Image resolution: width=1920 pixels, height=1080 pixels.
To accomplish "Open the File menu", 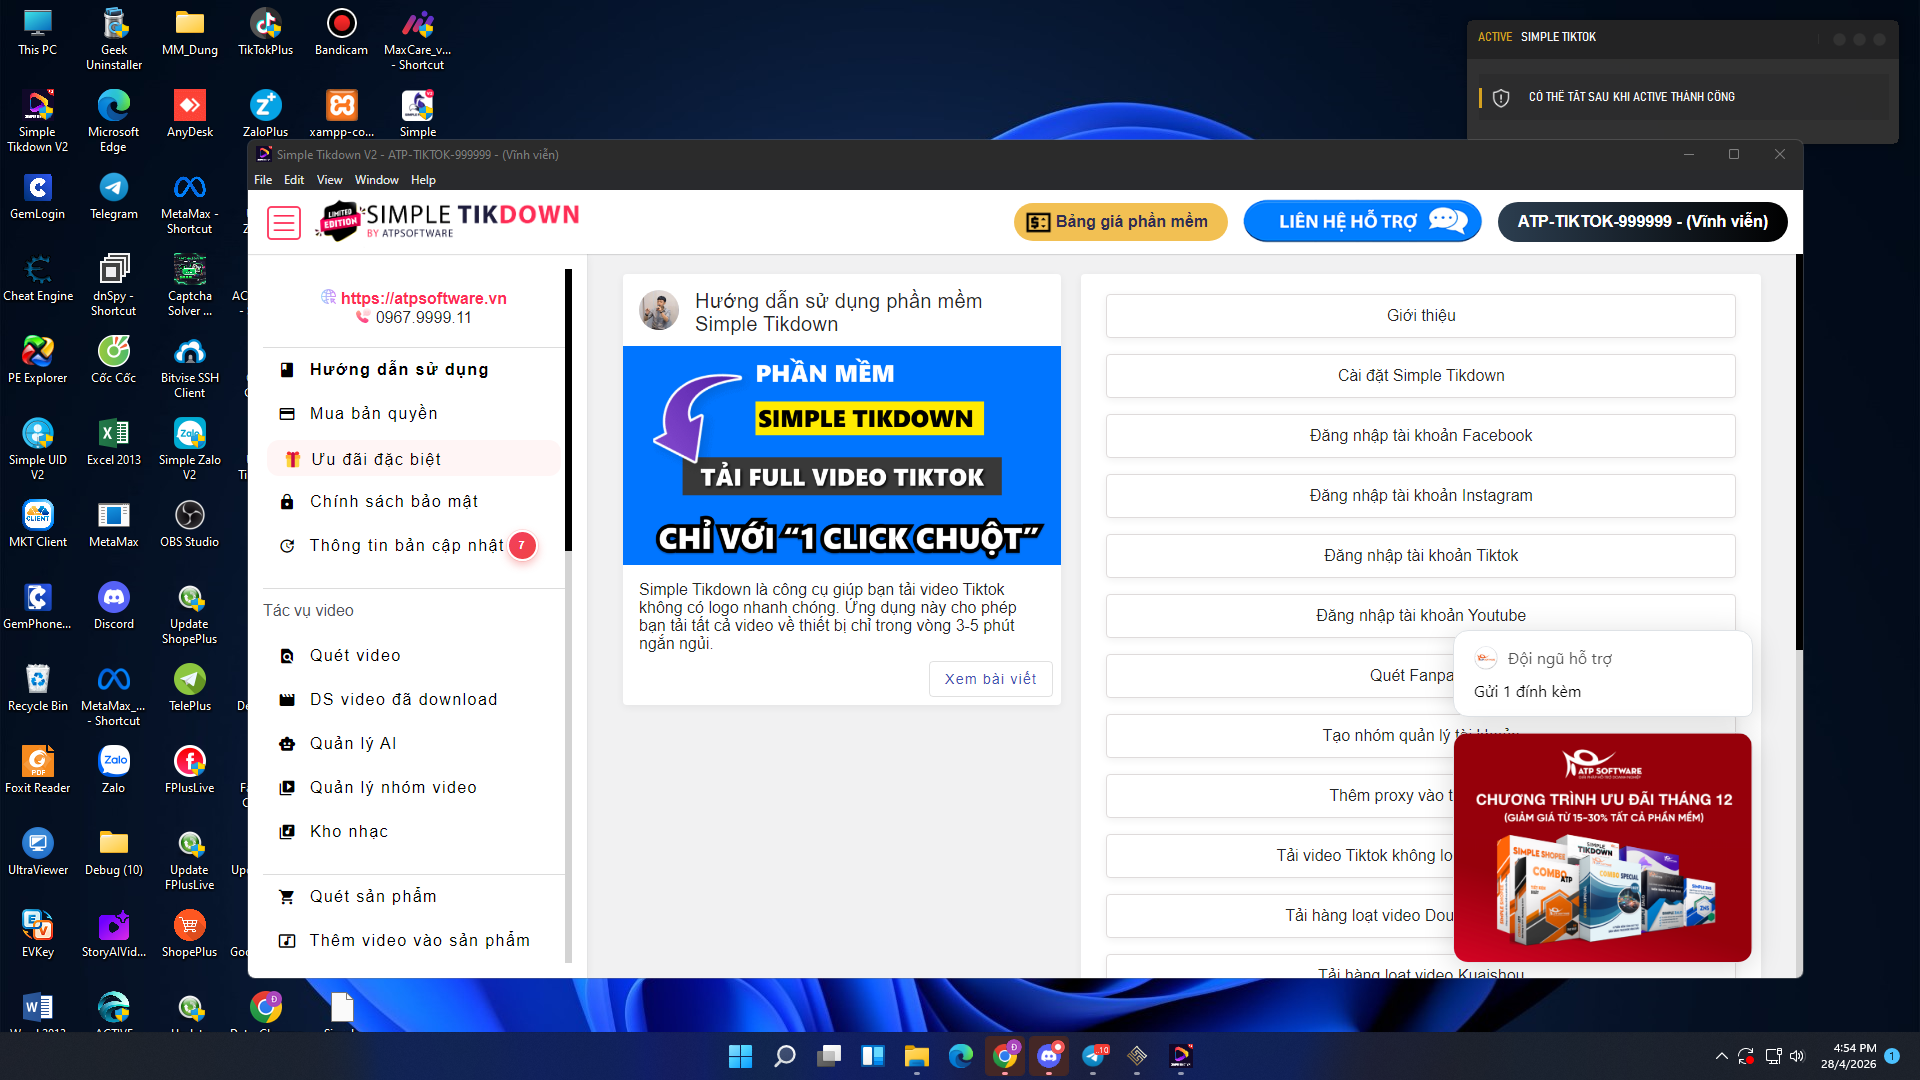I will pyautogui.click(x=263, y=180).
